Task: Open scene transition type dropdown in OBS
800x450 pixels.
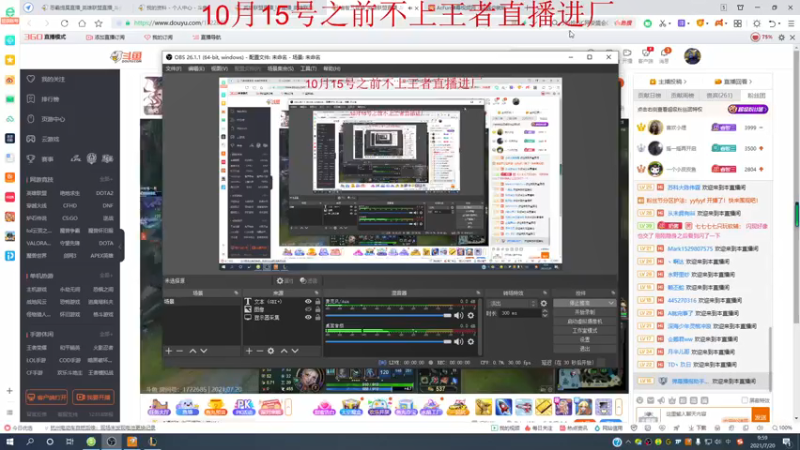Action: [x=512, y=303]
